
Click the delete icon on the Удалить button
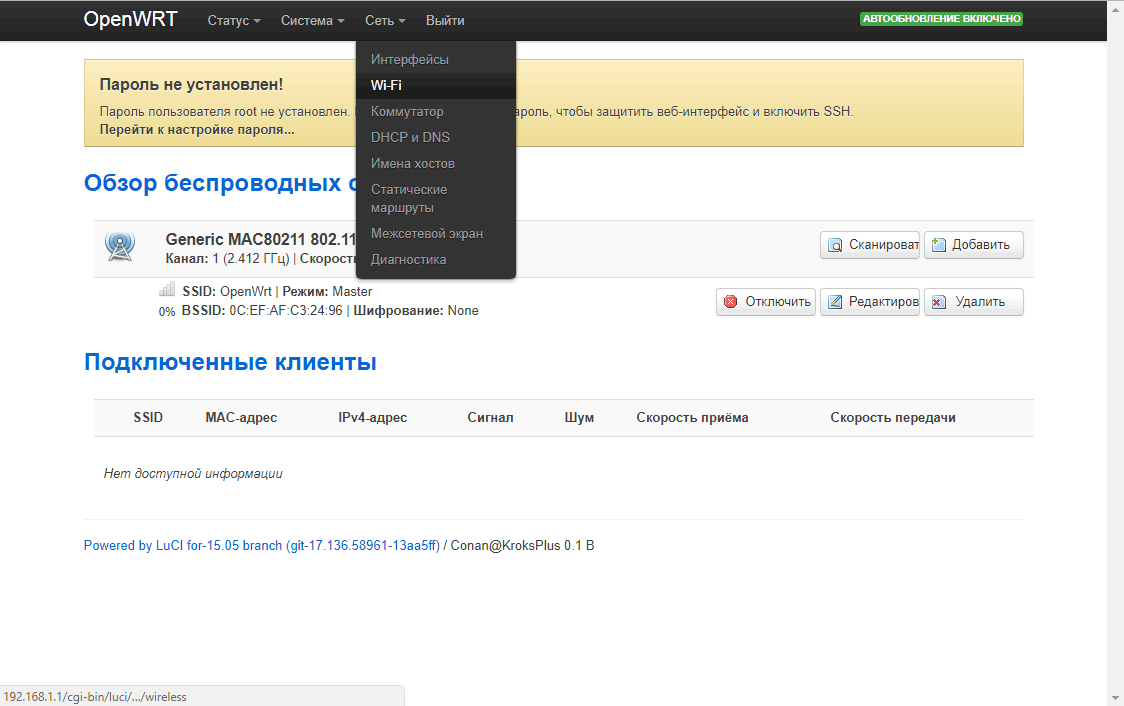pos(938,302)
